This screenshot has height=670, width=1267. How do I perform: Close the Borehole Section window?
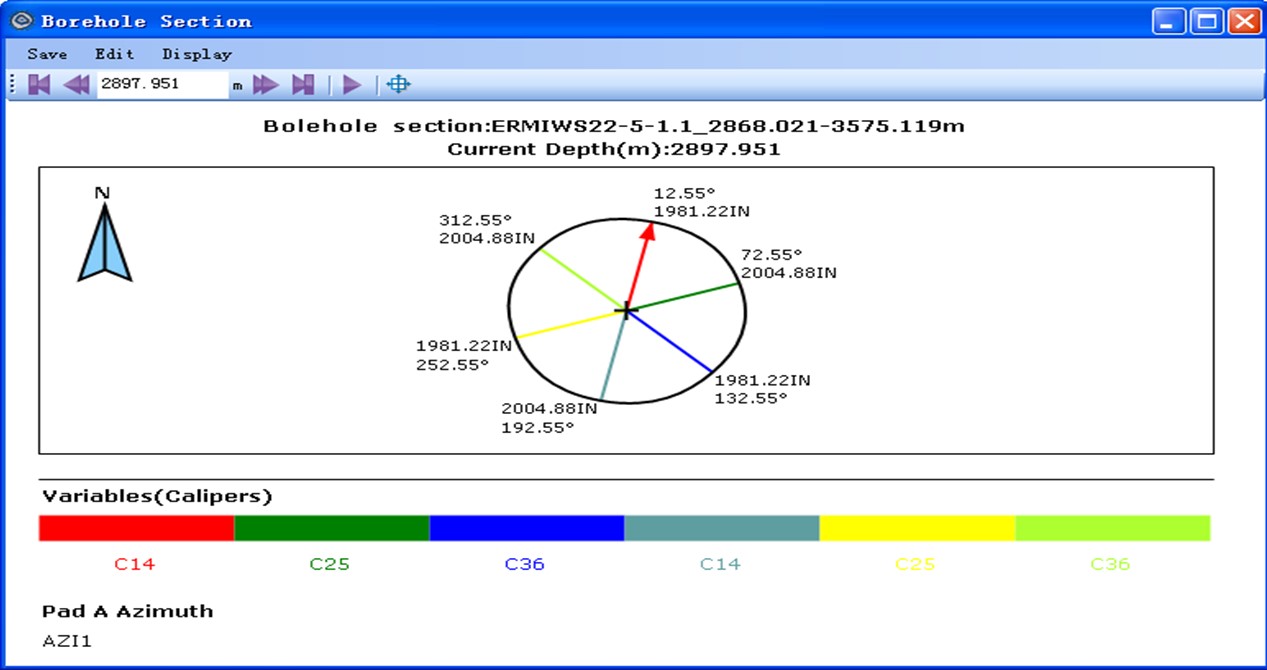pos(1244,21)
